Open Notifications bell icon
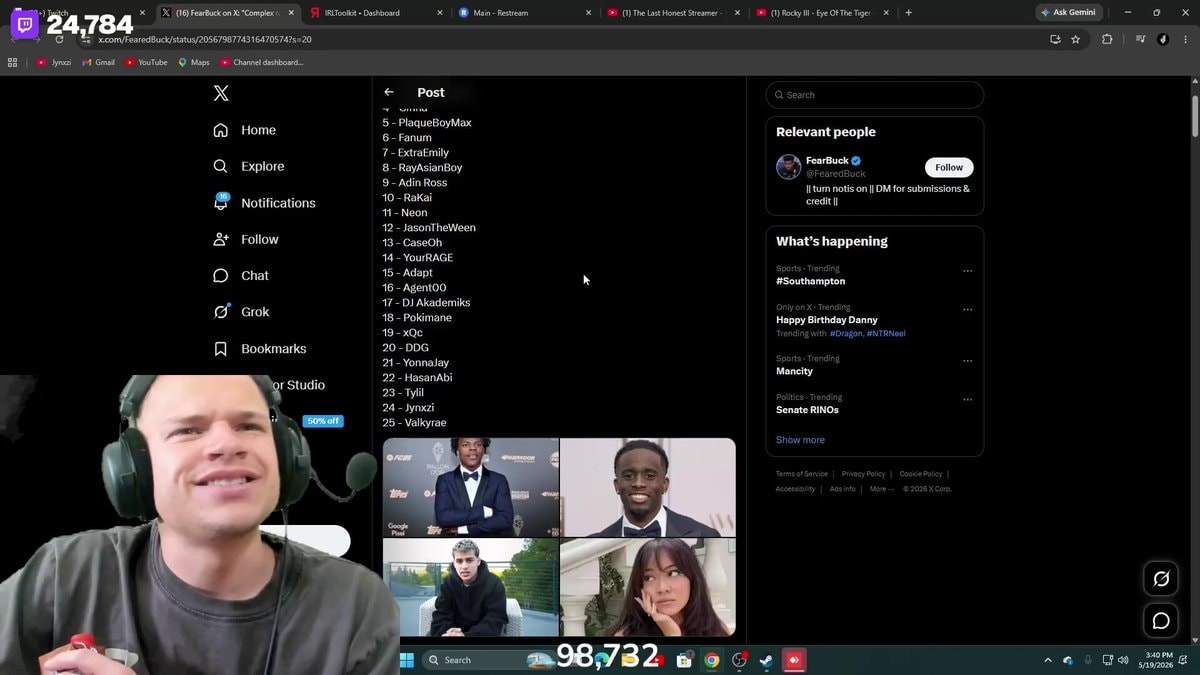 (221, 202)
